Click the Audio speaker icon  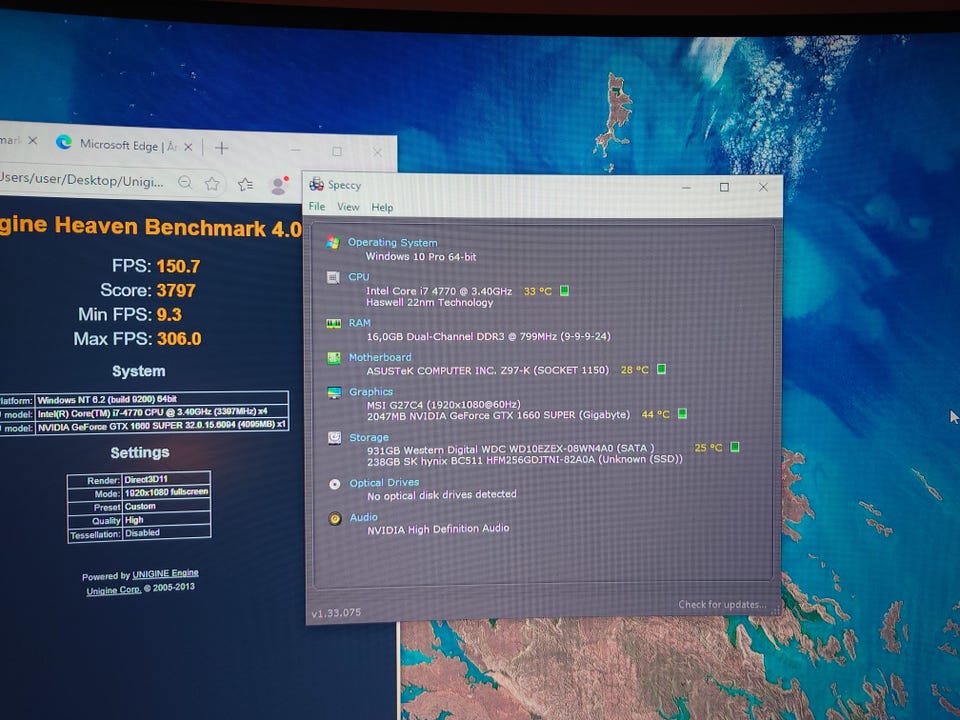(334, 518)
